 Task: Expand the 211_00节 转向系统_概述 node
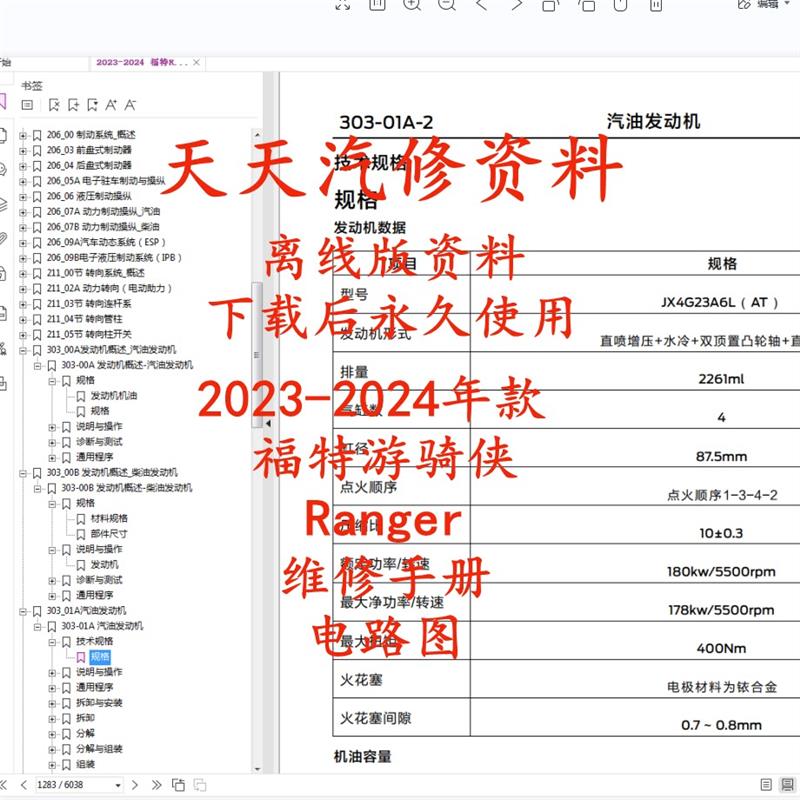pos(22,273)
